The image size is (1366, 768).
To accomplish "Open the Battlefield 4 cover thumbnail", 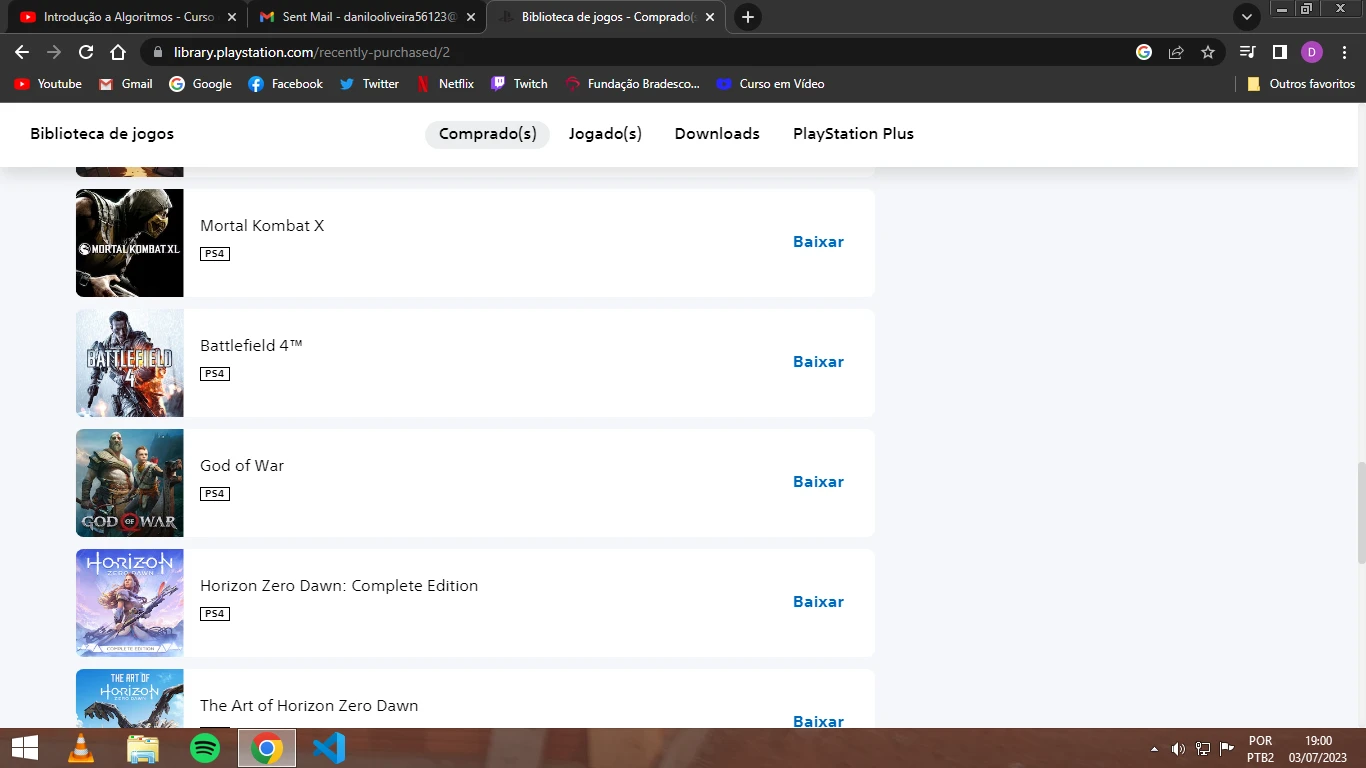I will coord(130,363).
